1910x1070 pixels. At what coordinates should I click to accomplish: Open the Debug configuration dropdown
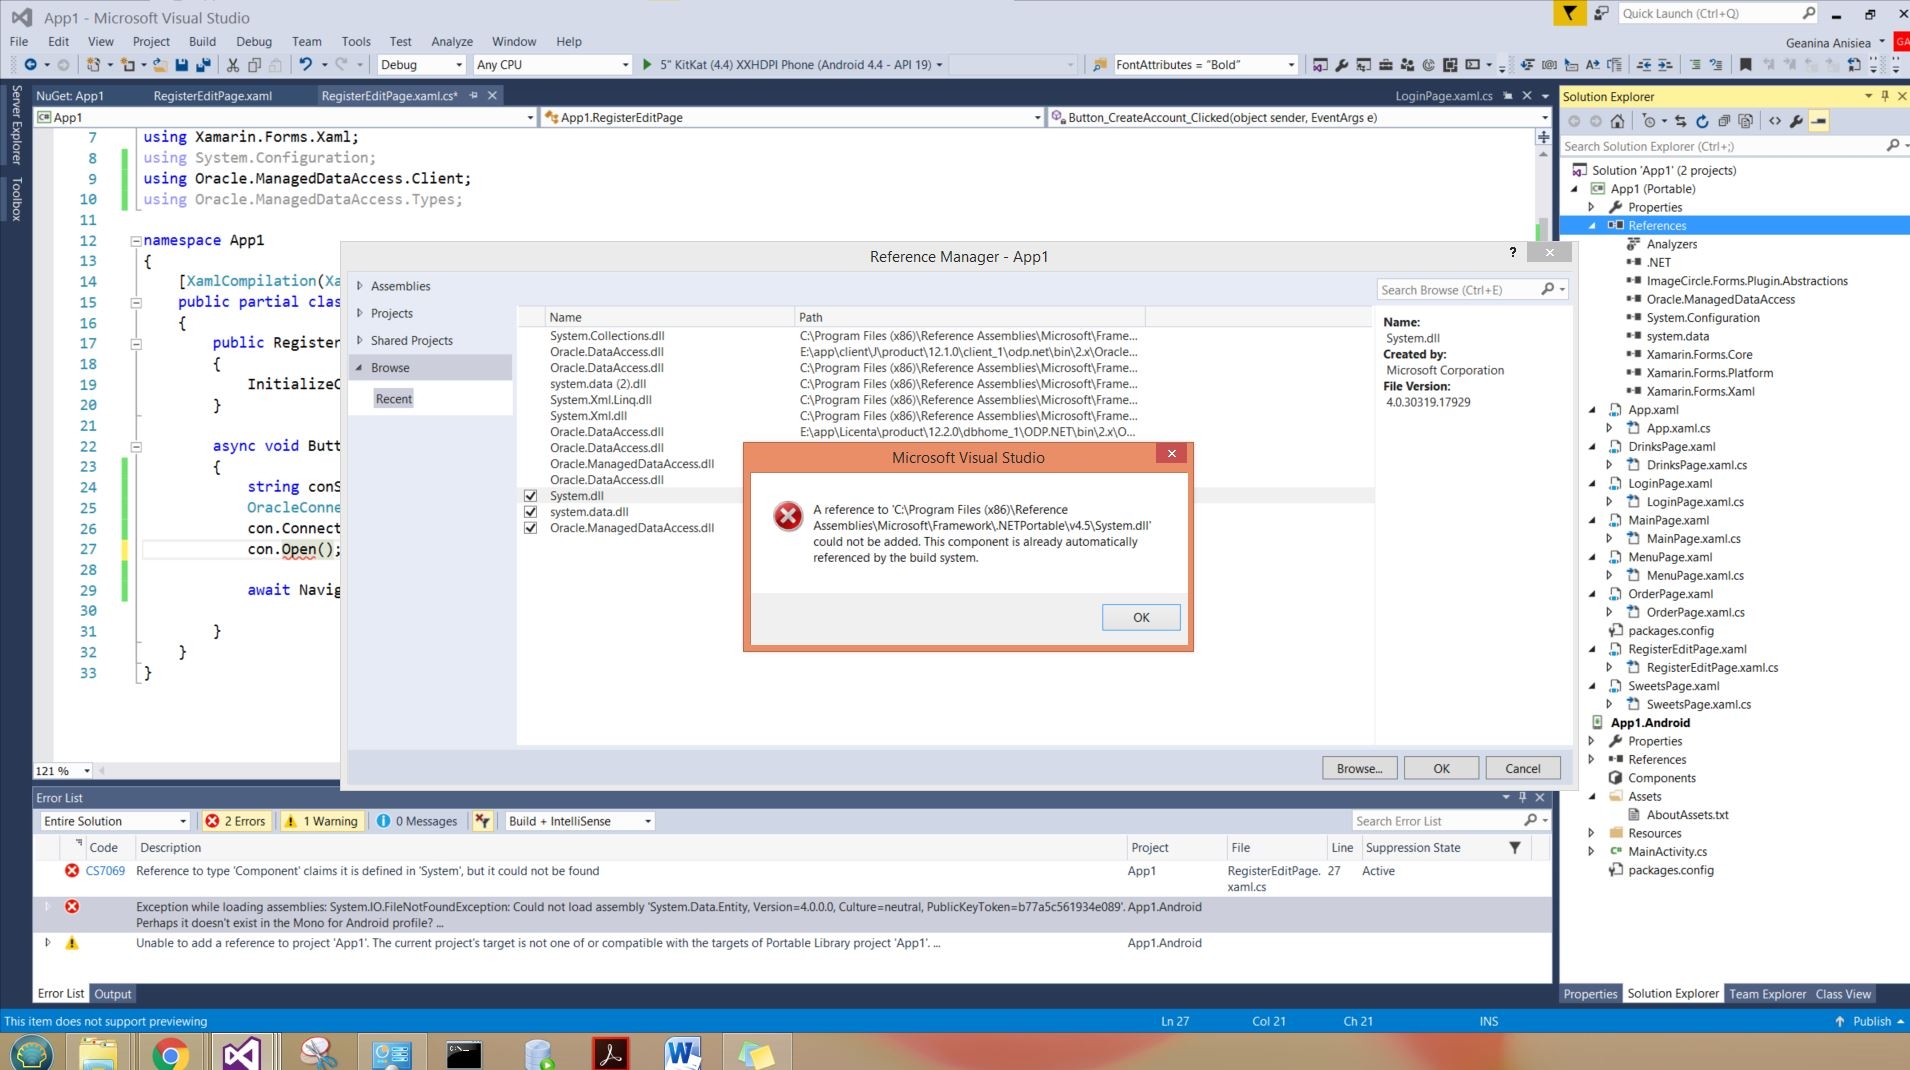coord(421,65)
